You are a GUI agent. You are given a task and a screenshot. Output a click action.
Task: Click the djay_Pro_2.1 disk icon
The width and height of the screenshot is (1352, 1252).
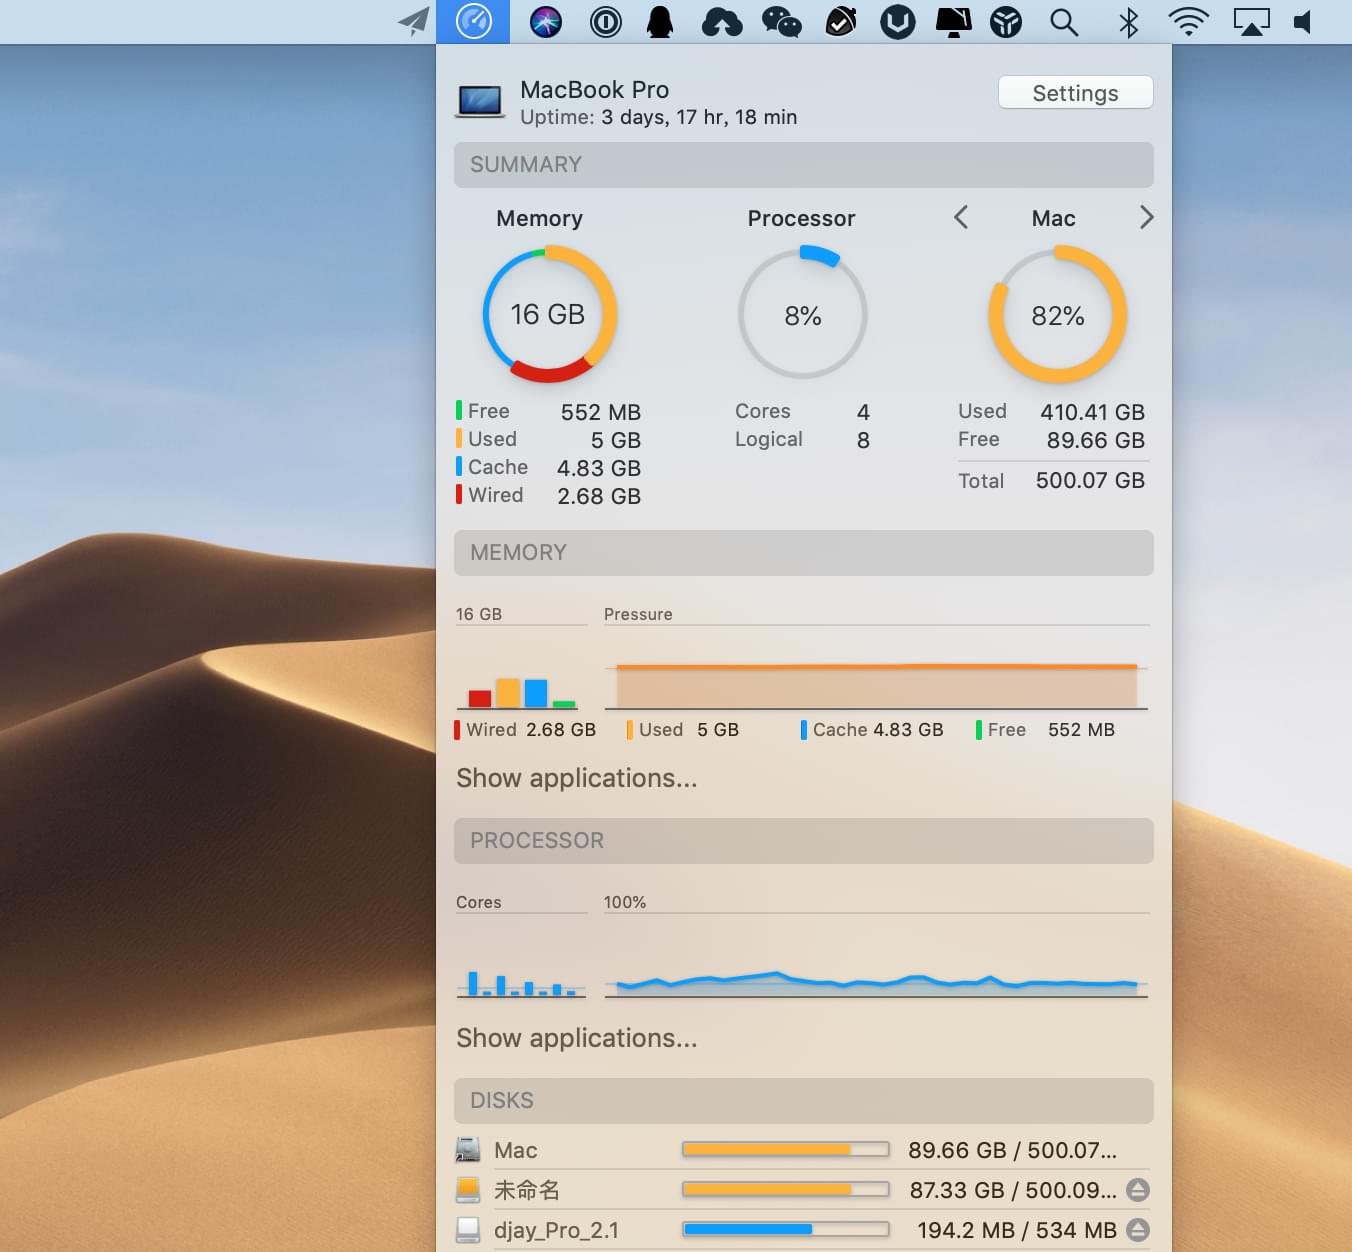click(468, 1230)
